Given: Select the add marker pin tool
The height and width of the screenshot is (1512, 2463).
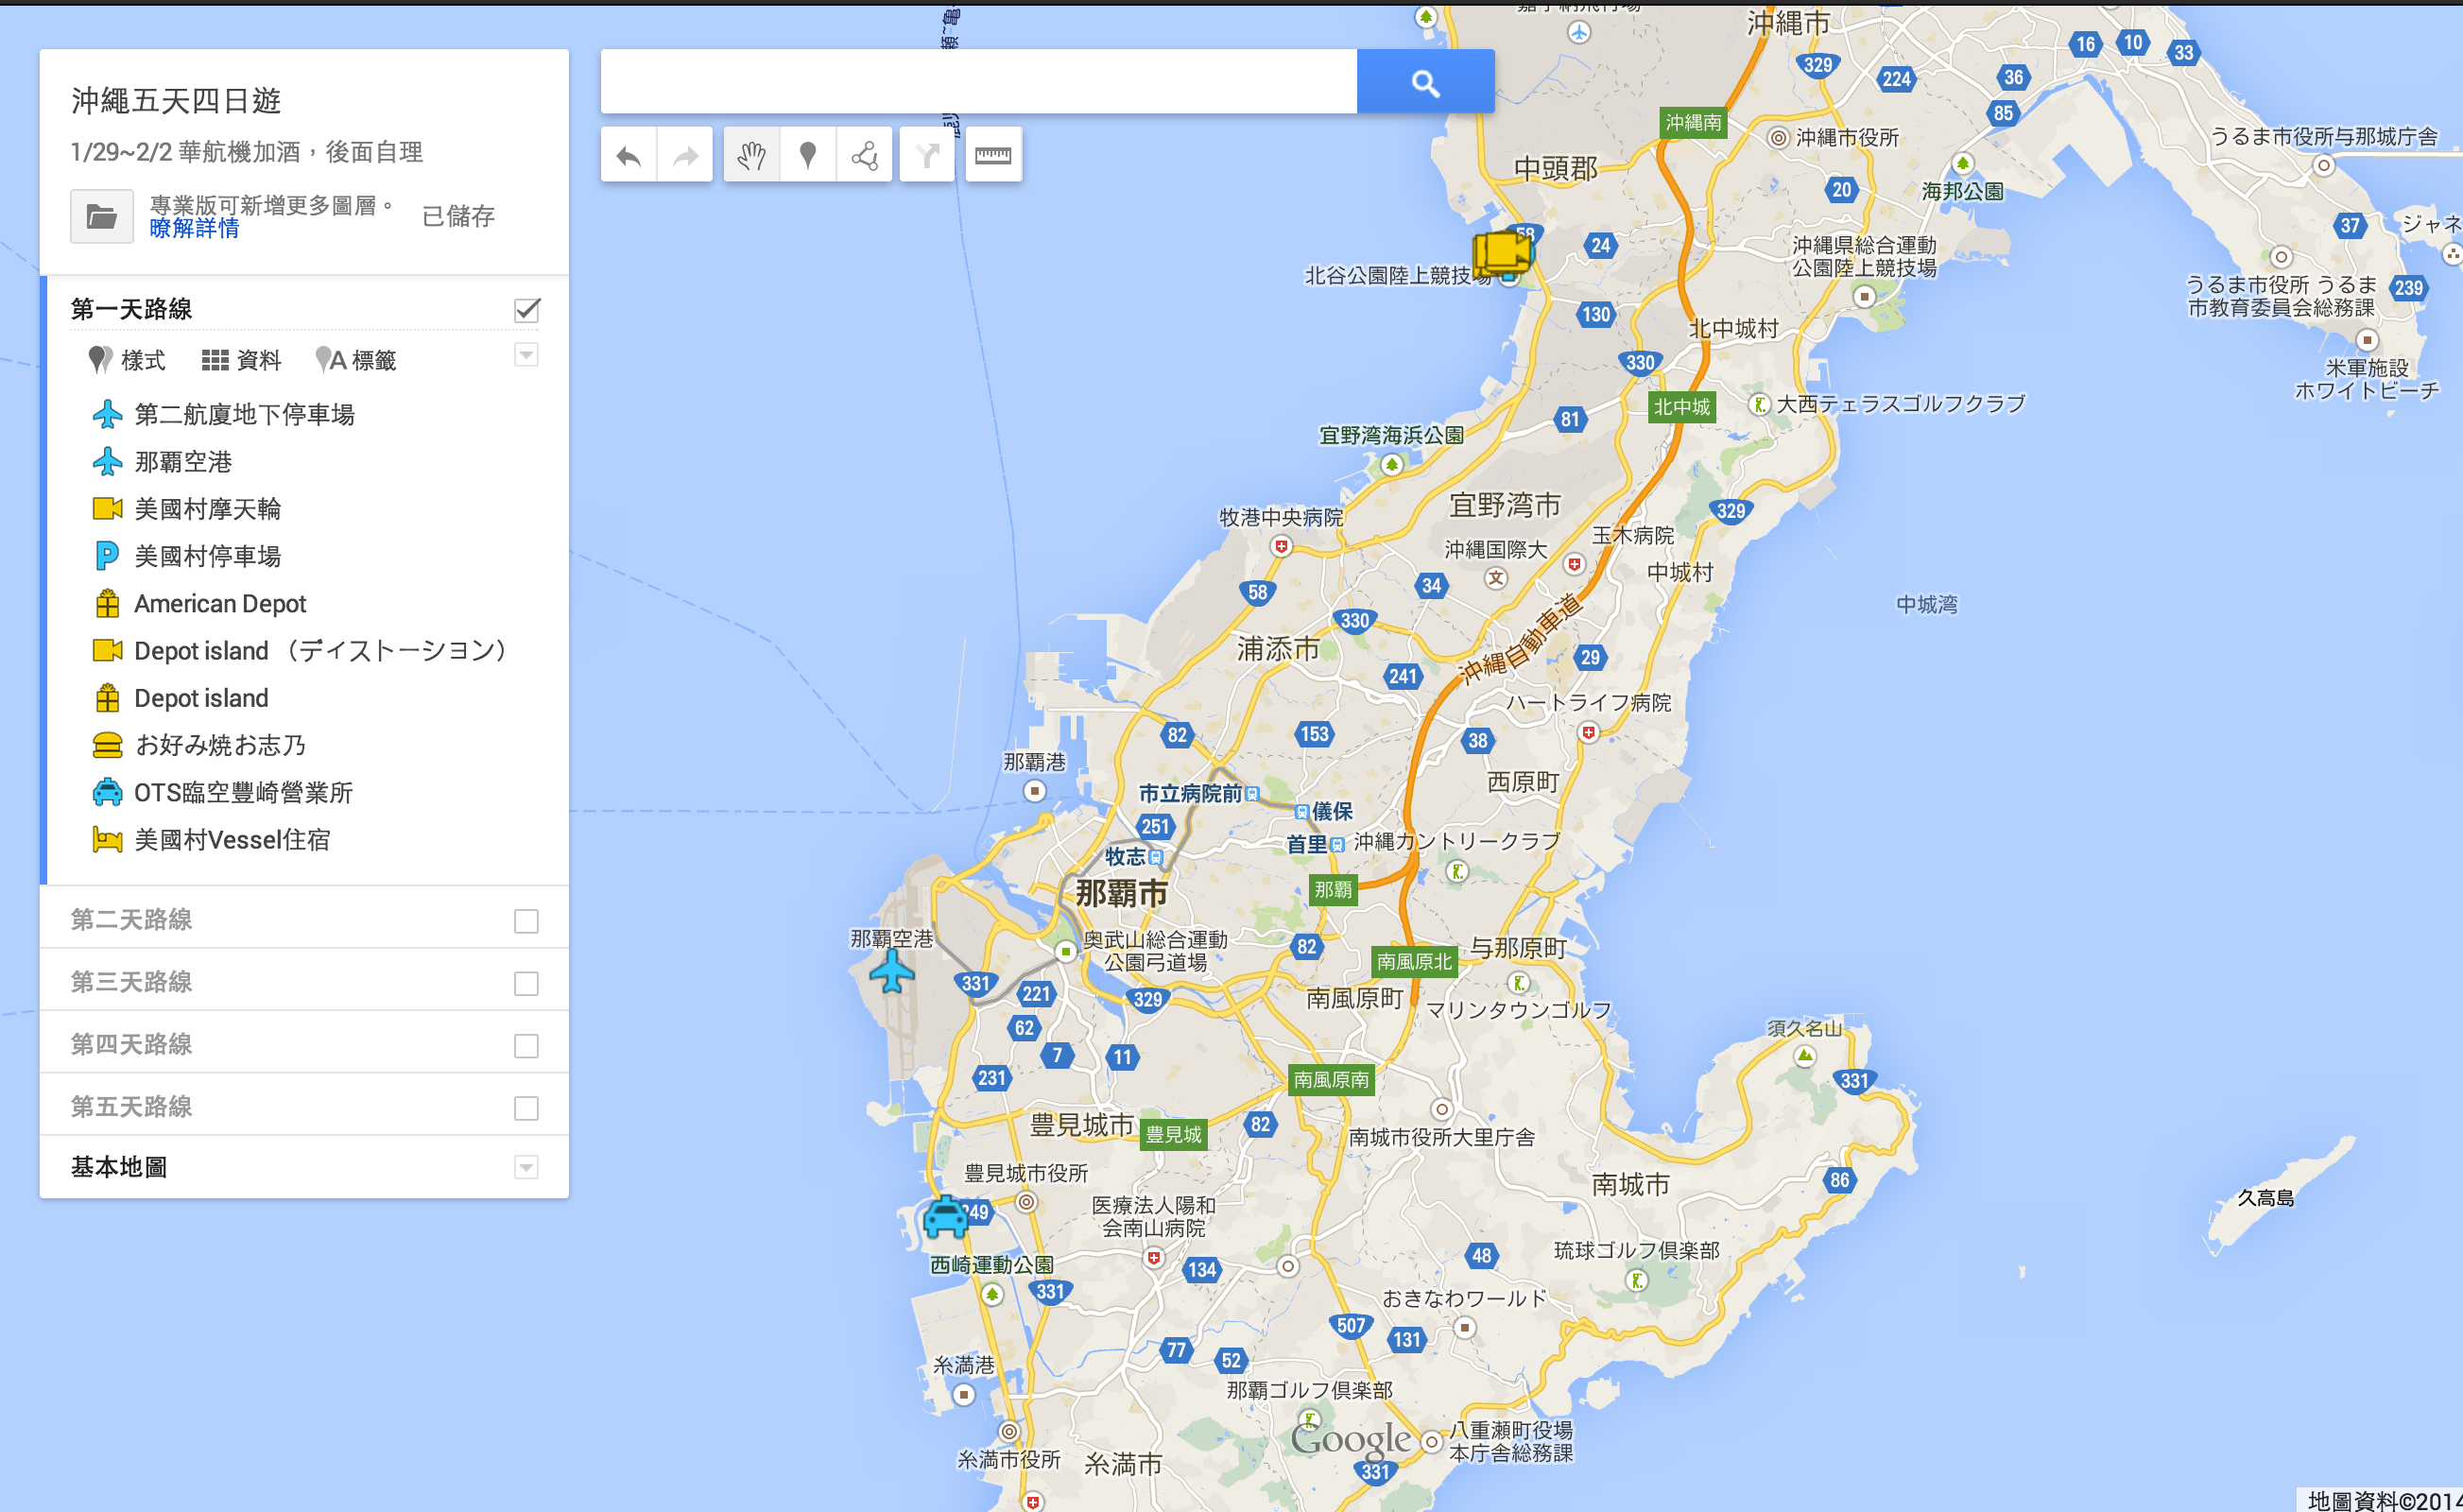Looking at the screenshot, I should point(808,156).
